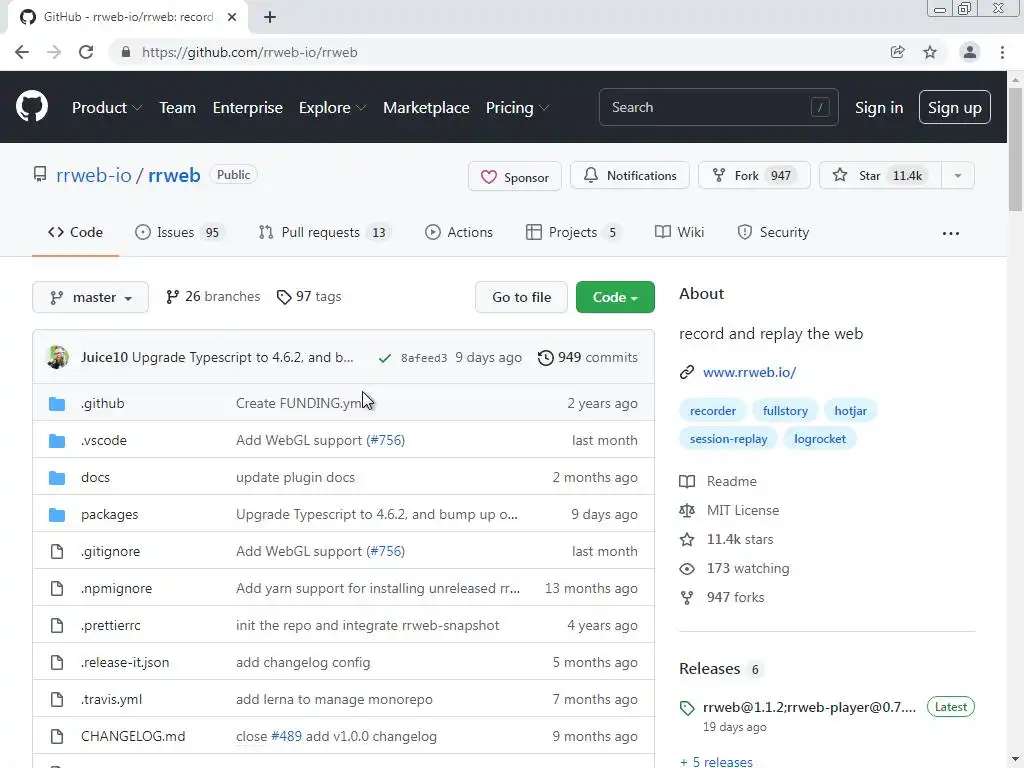Click the Team nav link
This screenshot has width=1024, height=768.
point(177,108)
